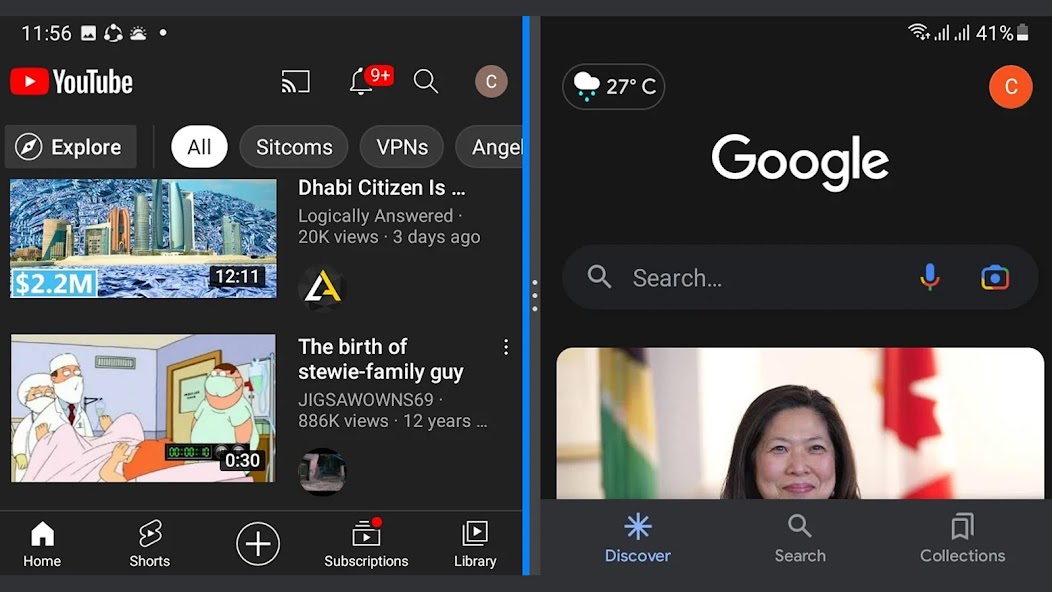Image resolution: width=1052 pixels, height=592 pixels.
Task: Select the VPNs filter chip
Action: 401,147
